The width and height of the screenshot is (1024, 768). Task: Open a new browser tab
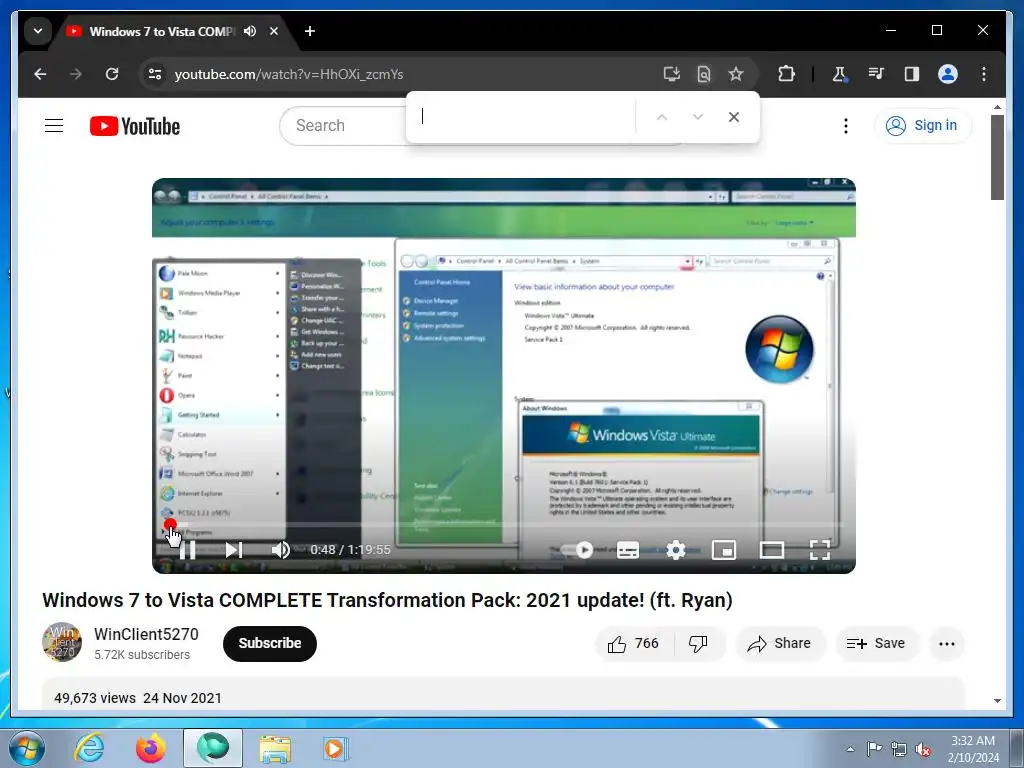(x=310, y=31)
